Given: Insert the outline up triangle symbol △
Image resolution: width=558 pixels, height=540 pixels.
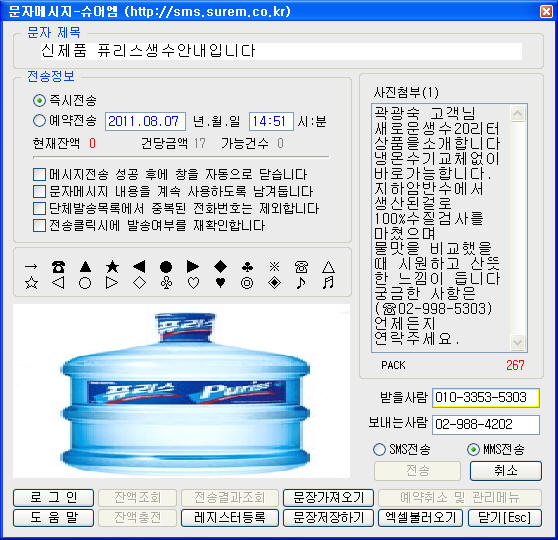Looking at the screenshot, I should (x=328, y=266).
